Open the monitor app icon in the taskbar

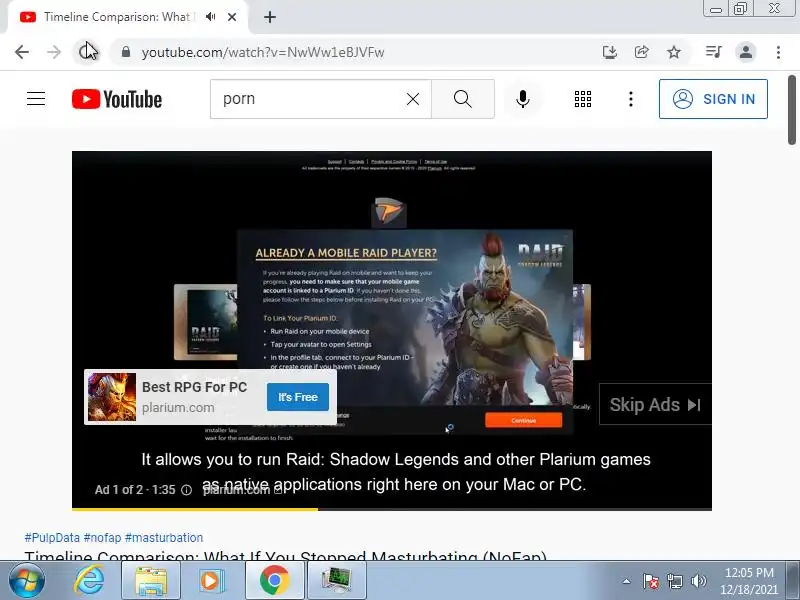tap(337, 581)
